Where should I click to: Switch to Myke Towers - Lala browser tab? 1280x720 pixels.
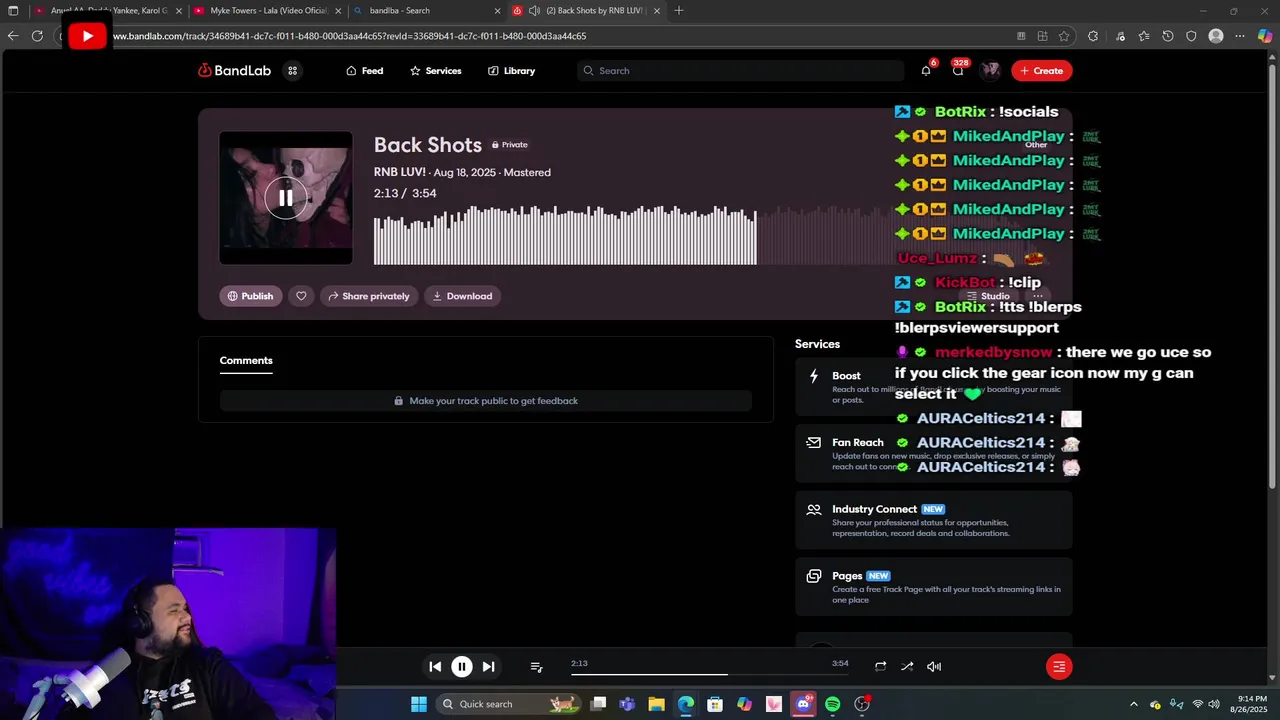pyautogui.click(x=266, y=11)
